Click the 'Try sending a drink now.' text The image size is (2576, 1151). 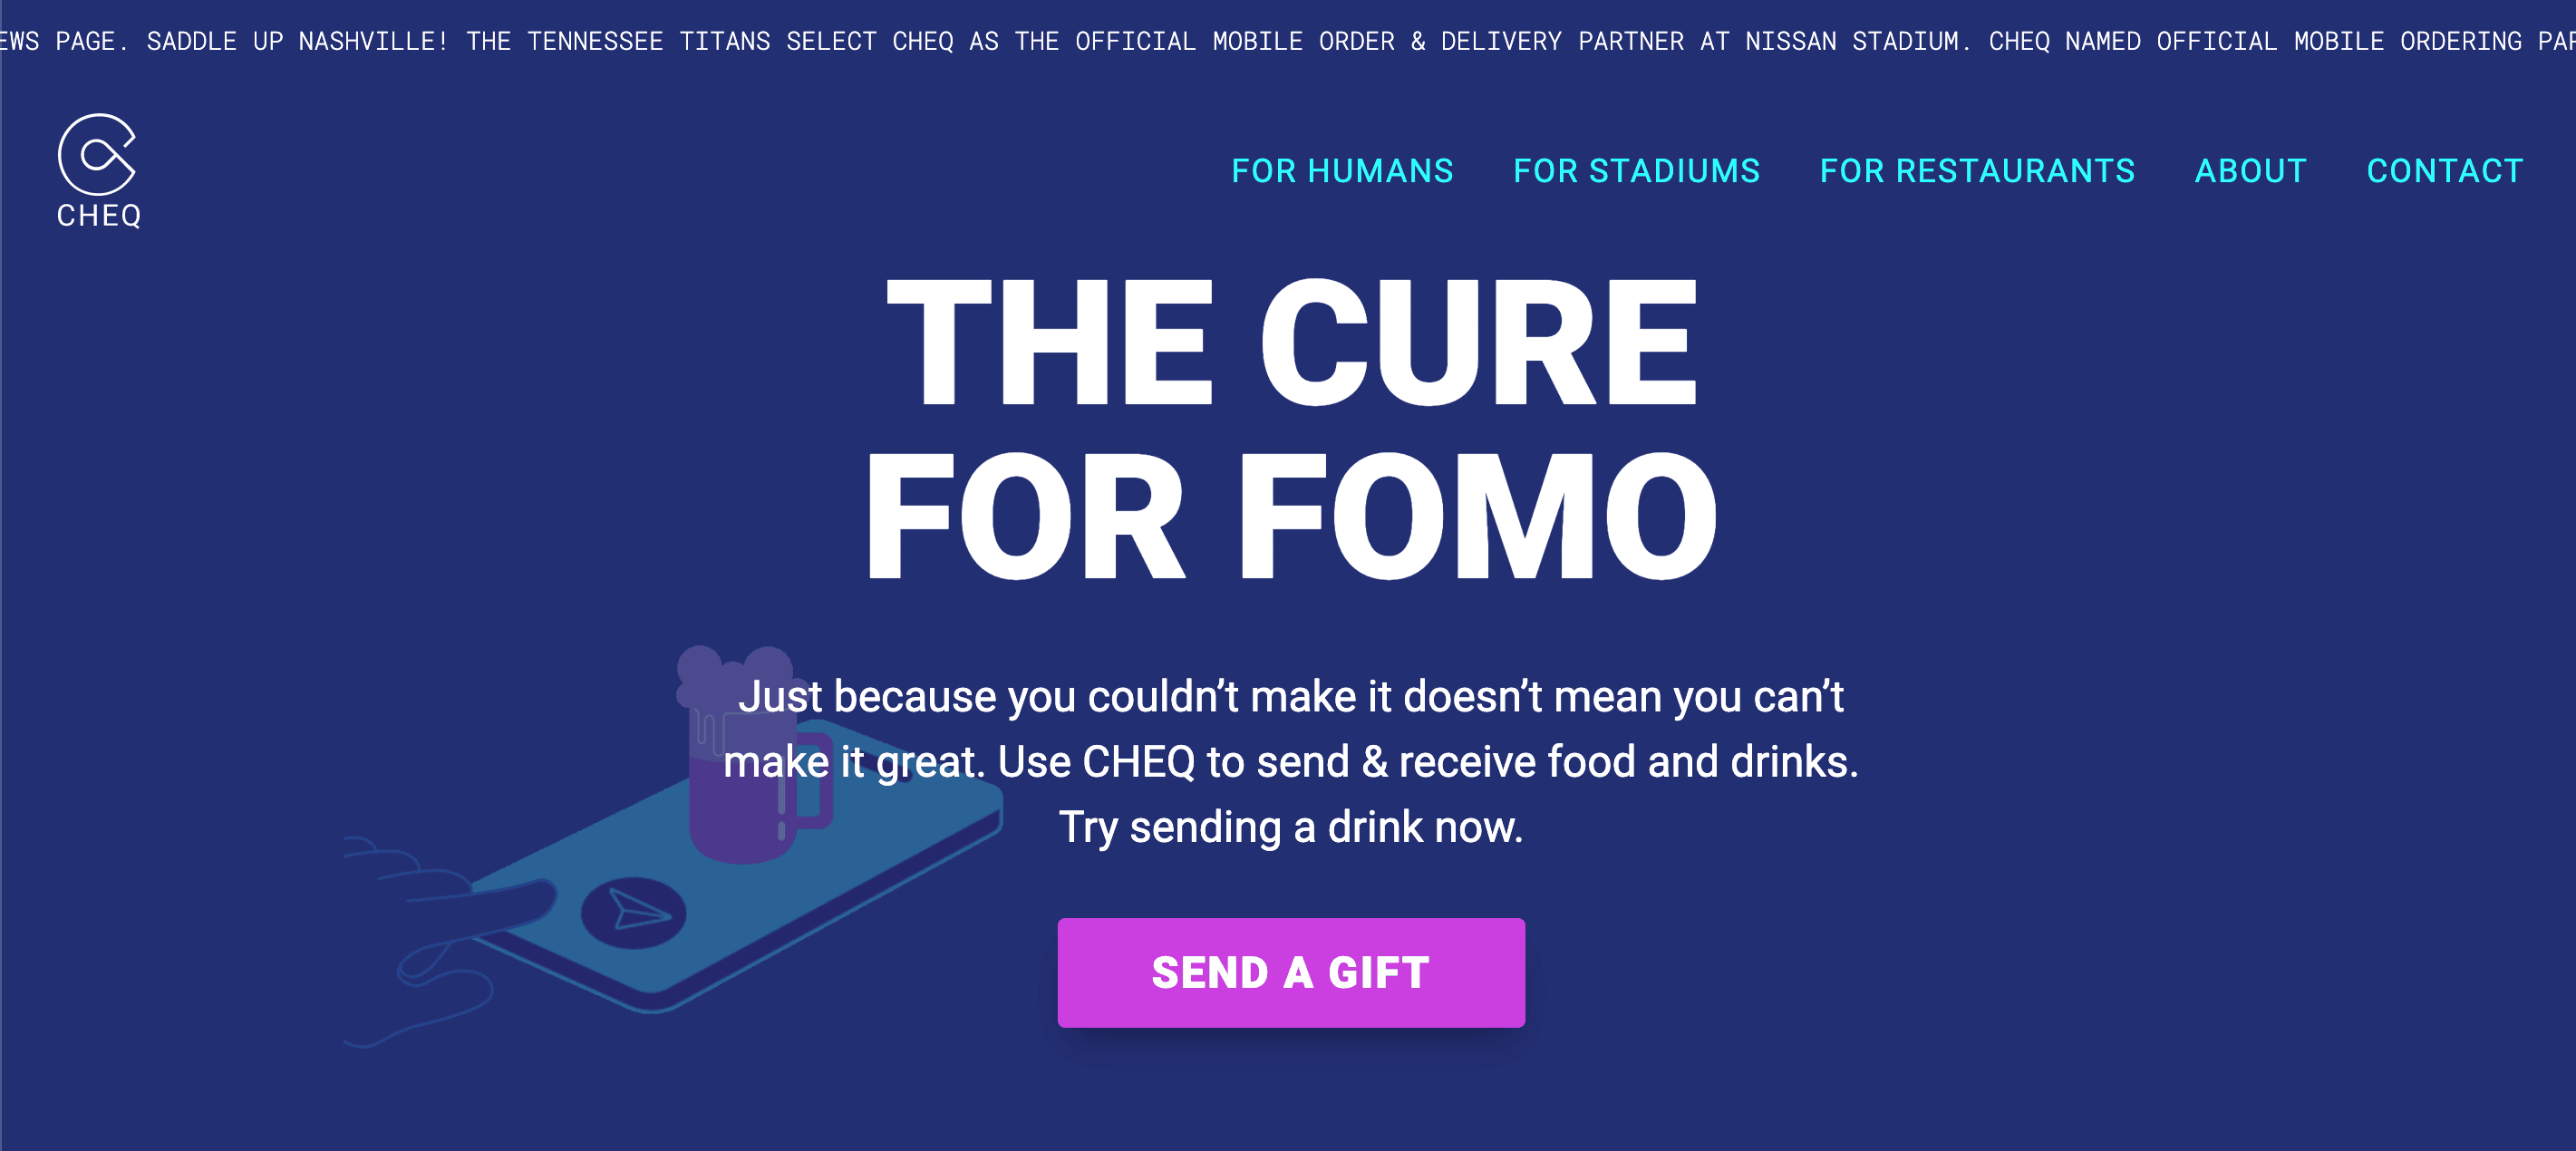click(1291, 827)
